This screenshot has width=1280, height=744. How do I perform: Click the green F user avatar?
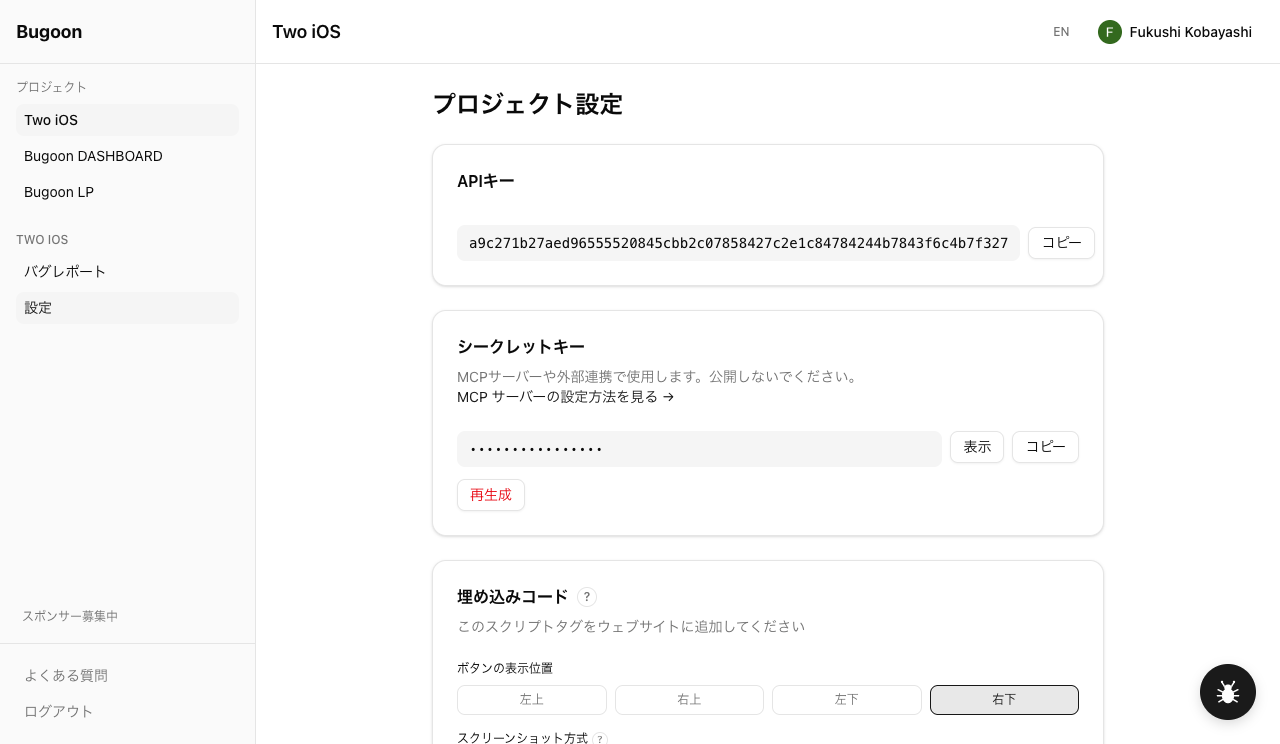(1110, 32)
